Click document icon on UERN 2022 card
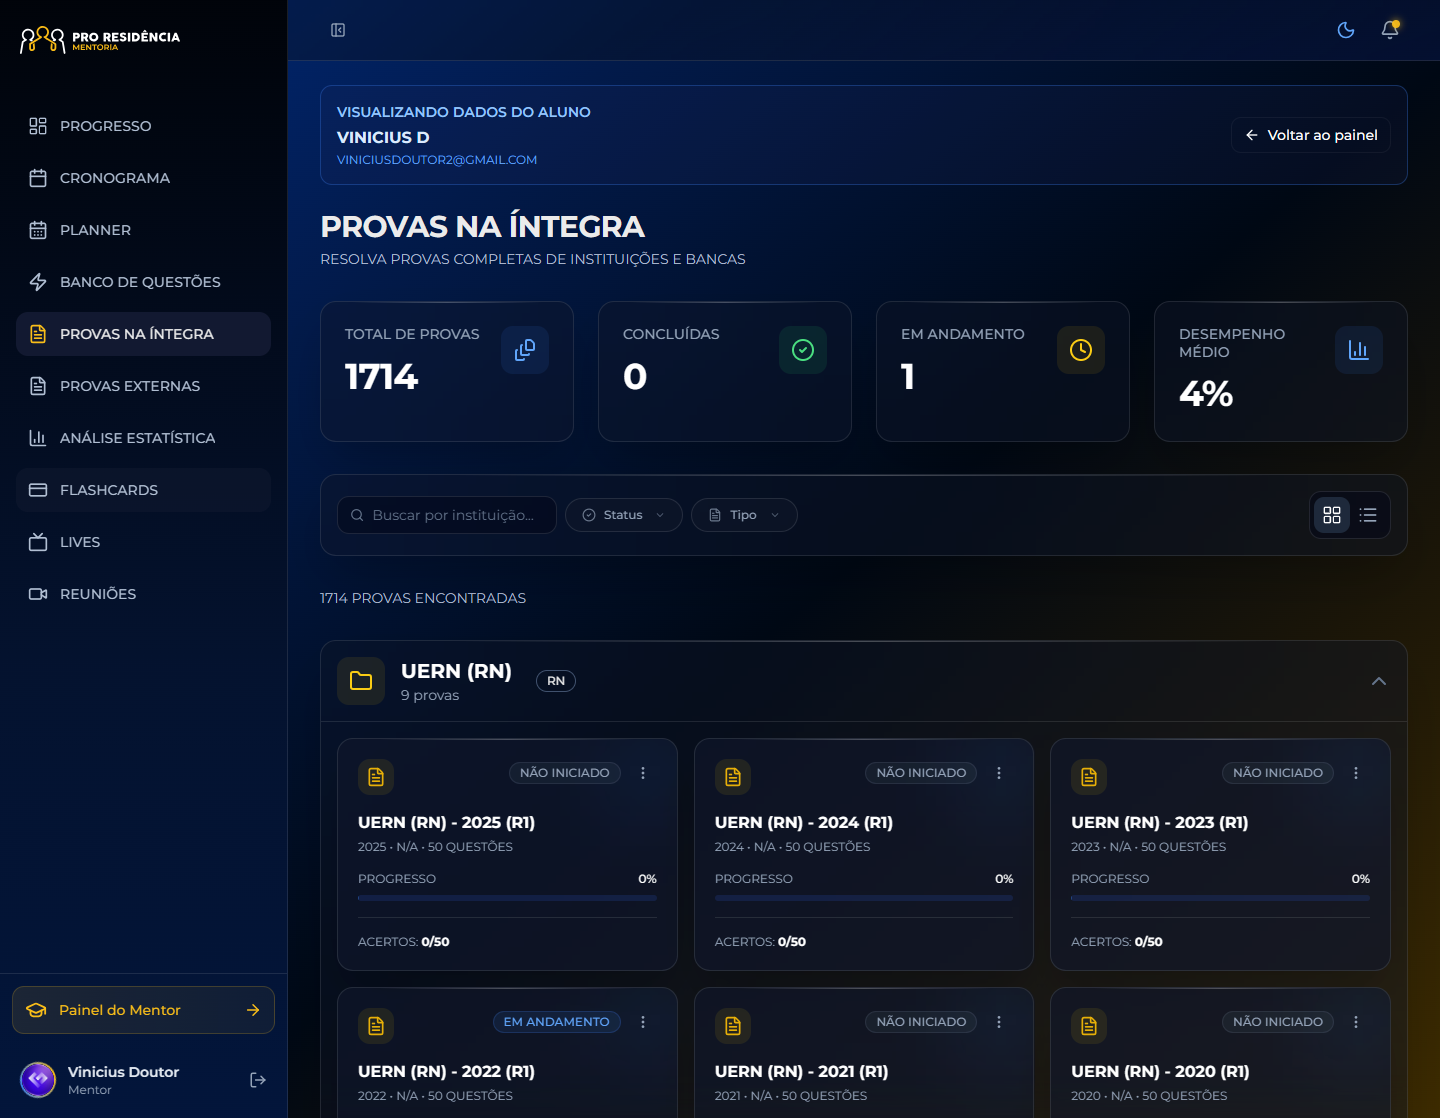This screenshot has height=1118, width=1440. pos(376,1026)
